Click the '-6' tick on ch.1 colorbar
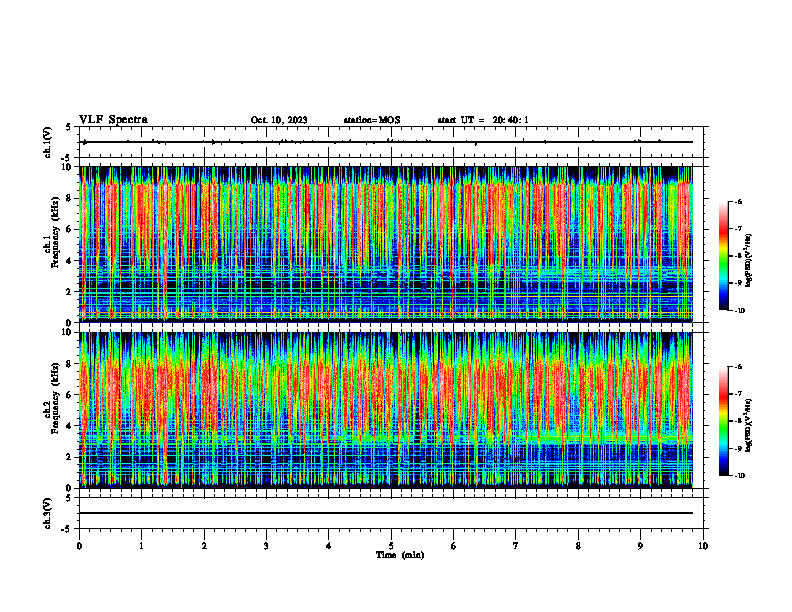The image size is (792, 612). tap(739, 202)
